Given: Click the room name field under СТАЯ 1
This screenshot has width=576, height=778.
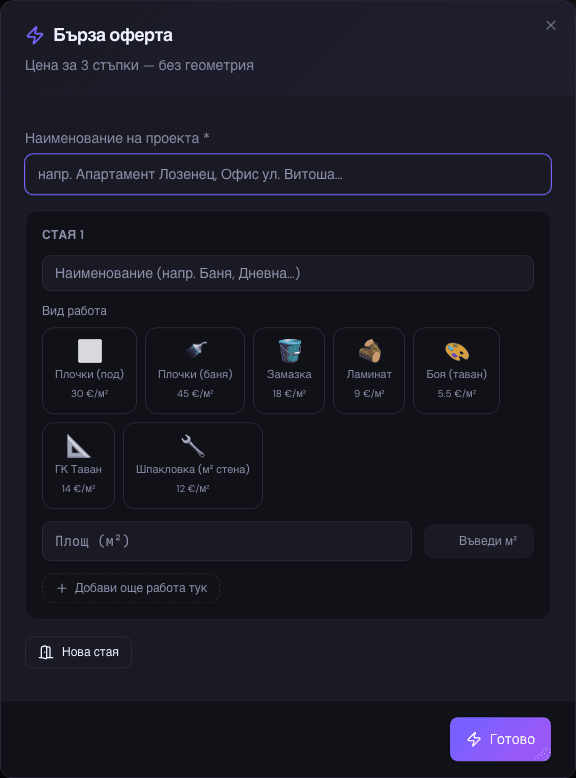Looking at the screenshot, I should coord(288,273).
